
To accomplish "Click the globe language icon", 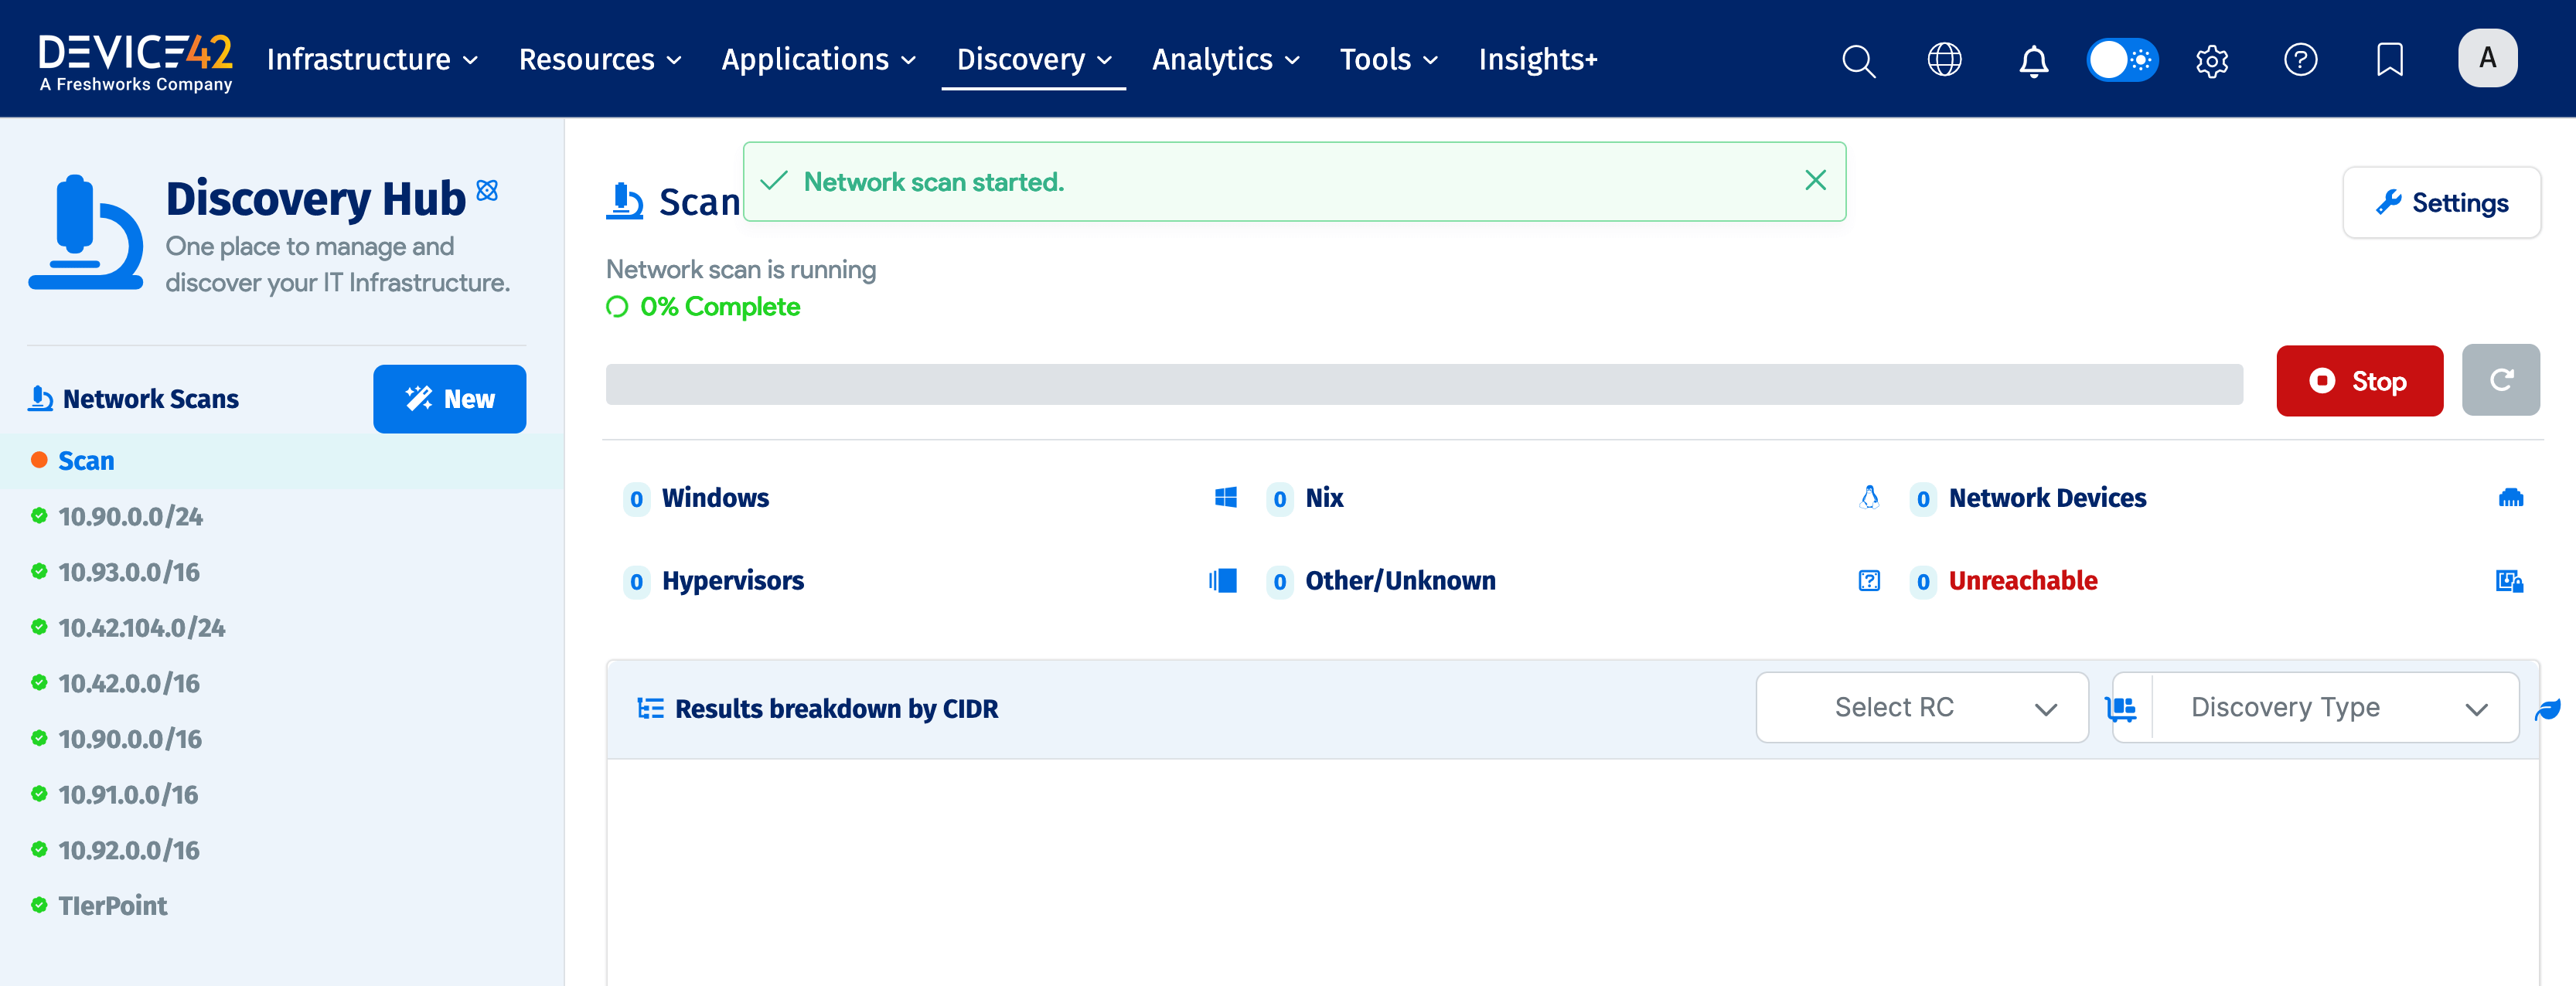I will [x=1944, y=60].
